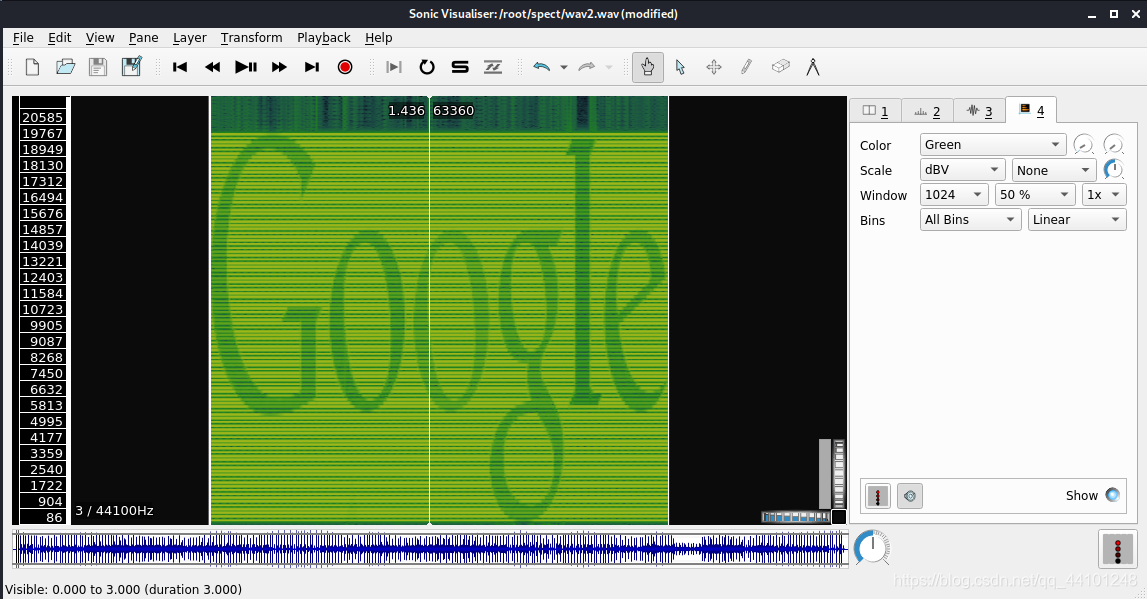Click the layer playback level meter button

878,496
